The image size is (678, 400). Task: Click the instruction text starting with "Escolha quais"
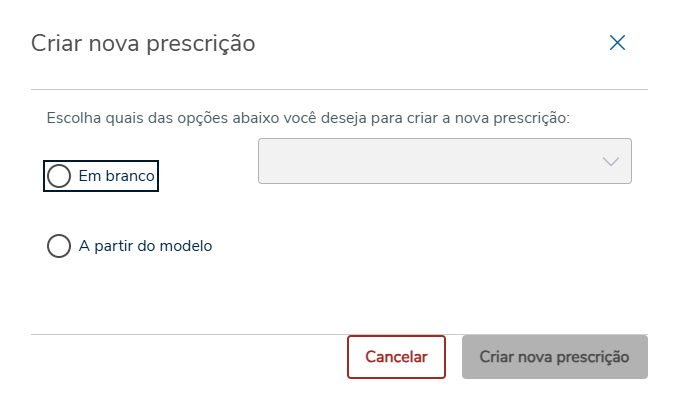point(308,118)
